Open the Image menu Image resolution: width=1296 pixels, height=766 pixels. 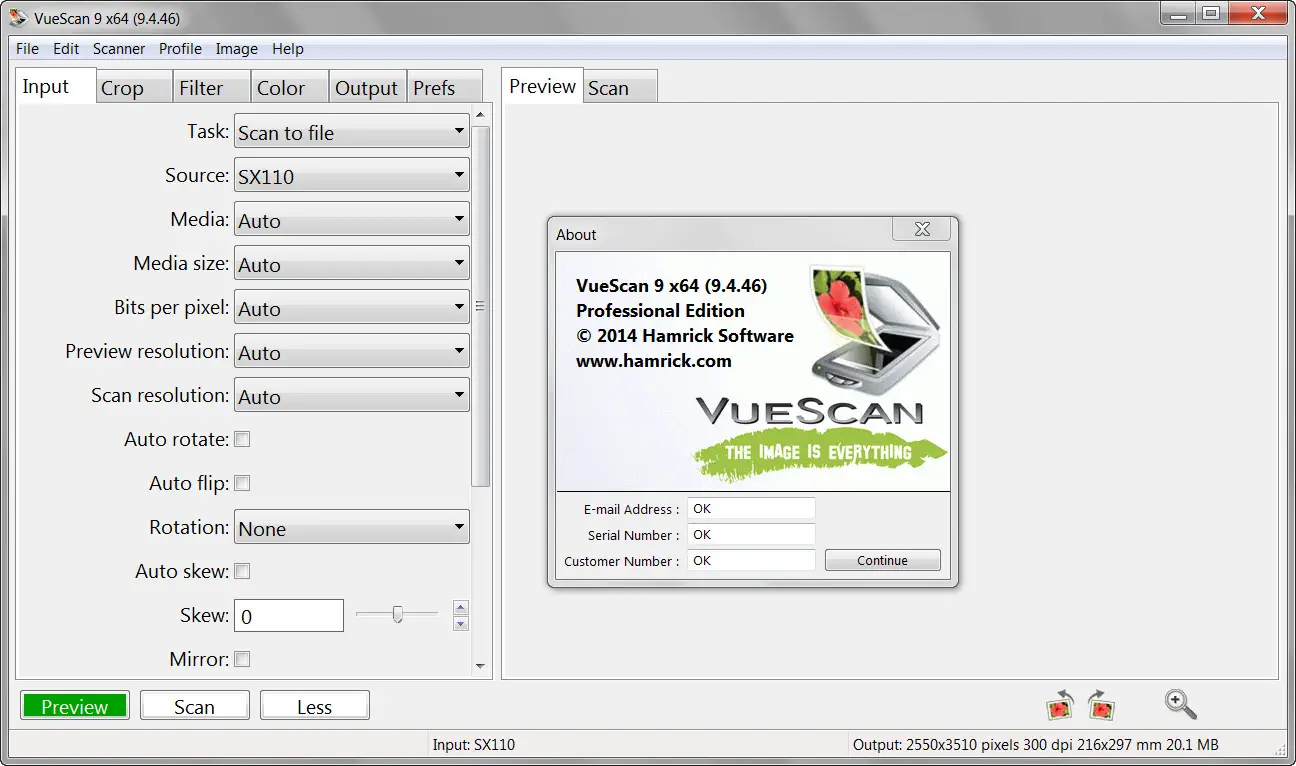click(x=237, y=48)
